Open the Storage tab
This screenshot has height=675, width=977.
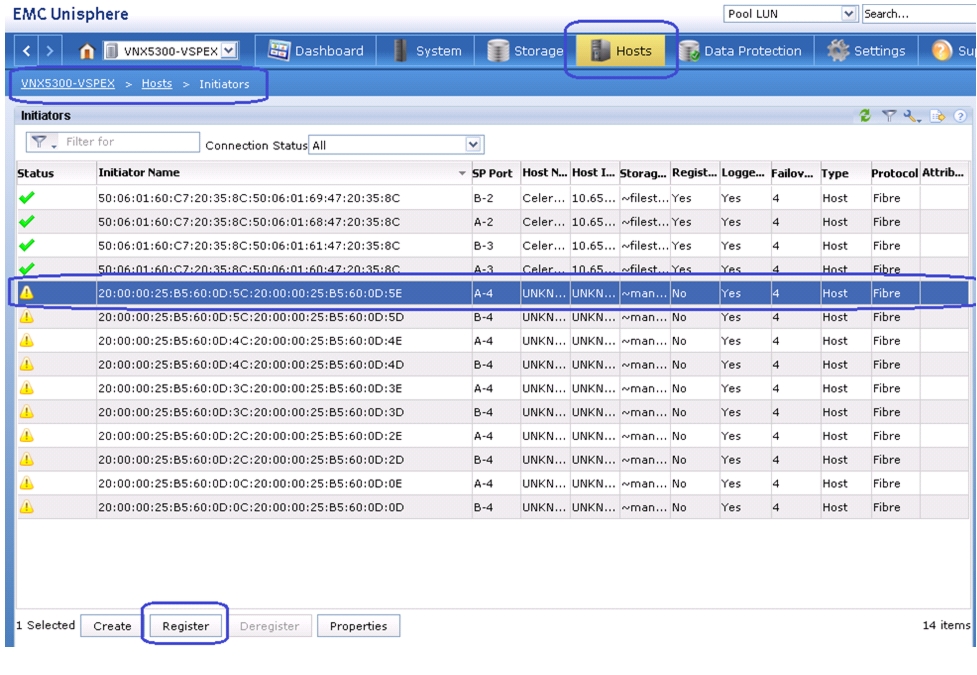pyautogui.click(x=525, y=50)
